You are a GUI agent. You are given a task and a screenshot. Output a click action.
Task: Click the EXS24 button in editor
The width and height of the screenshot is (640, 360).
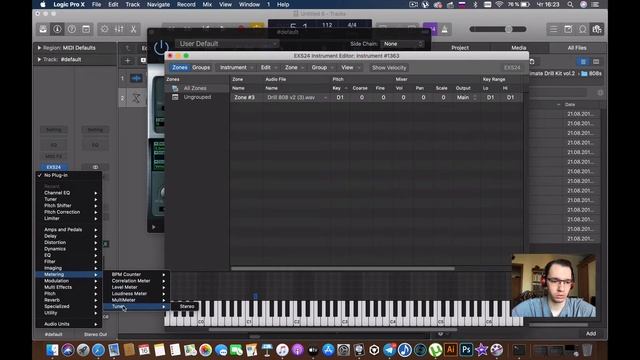point(512,67)
